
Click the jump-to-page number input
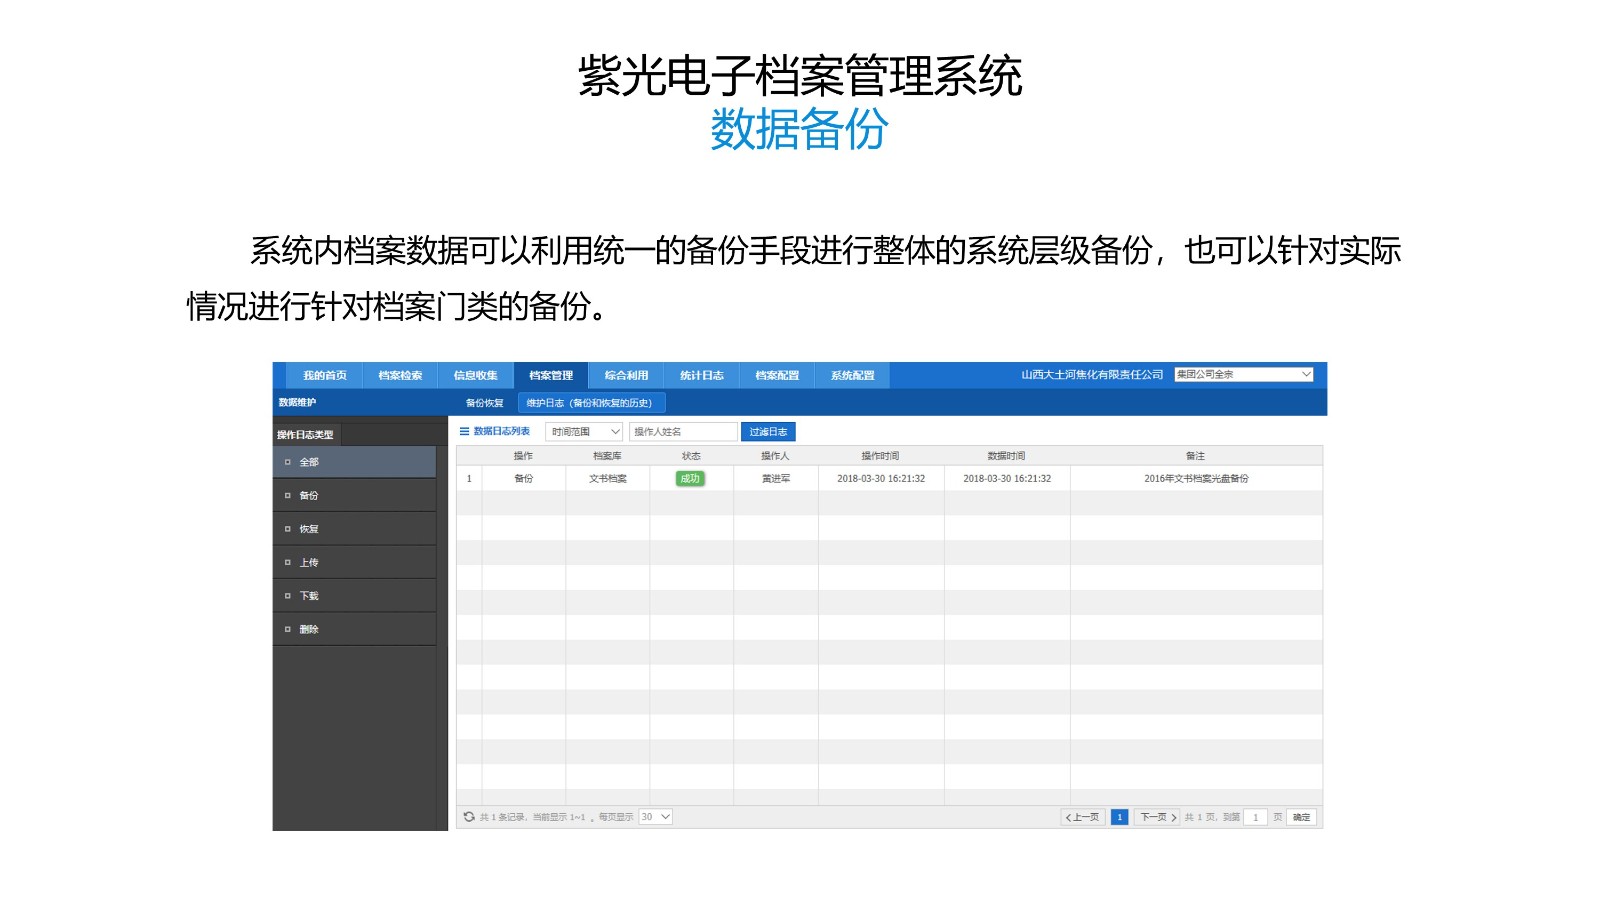tap(1256, 817)
